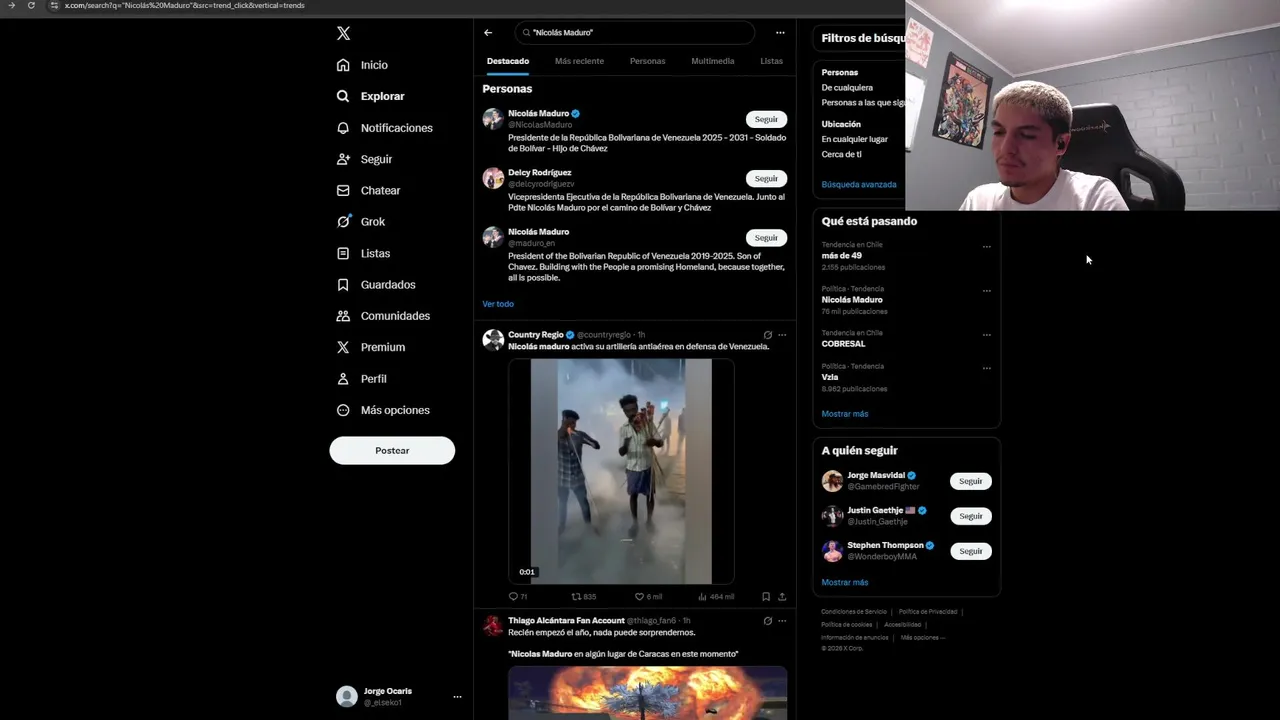Screen dimensions: 1280x720
Task: Click 'Mostrar más' under A quién seguir
Action: (844, 582)
